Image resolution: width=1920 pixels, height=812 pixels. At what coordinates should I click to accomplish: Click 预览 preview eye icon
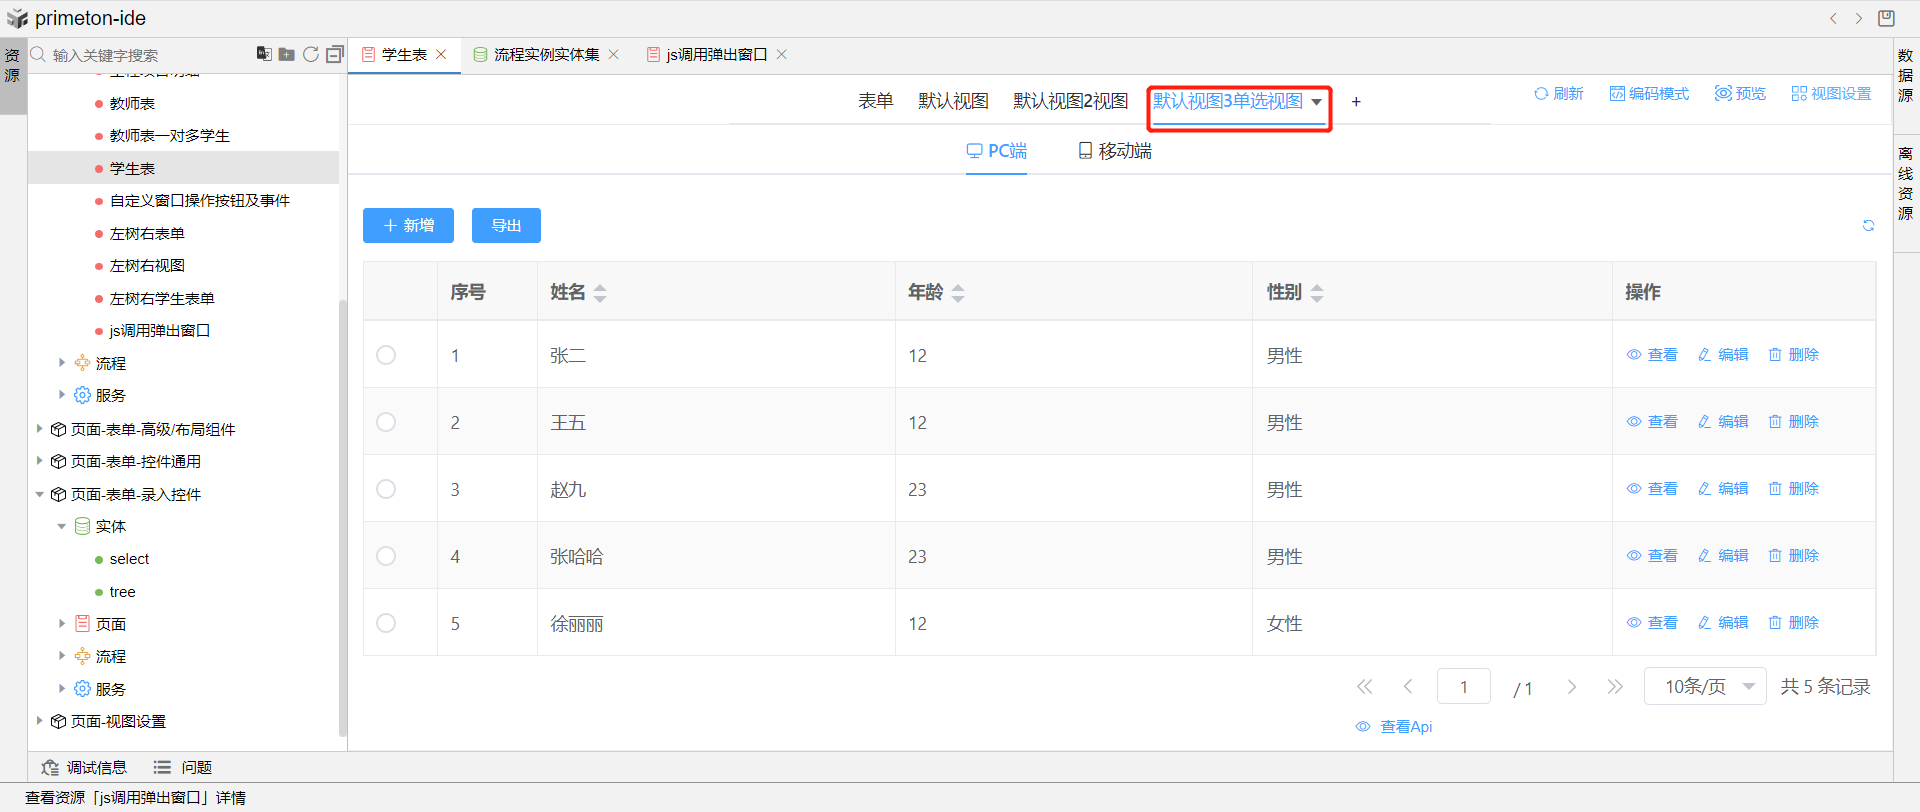1740,94
